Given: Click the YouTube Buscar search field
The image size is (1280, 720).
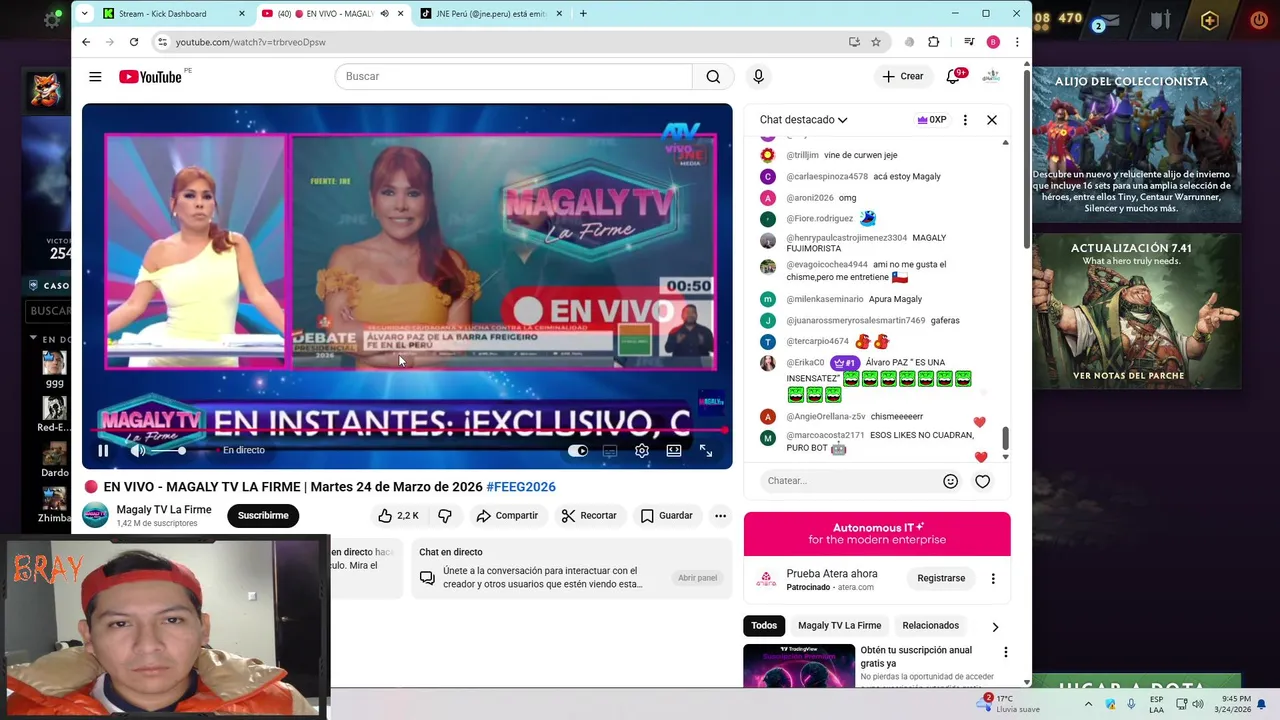Looking at the screenshot, I should coord(514,77).
